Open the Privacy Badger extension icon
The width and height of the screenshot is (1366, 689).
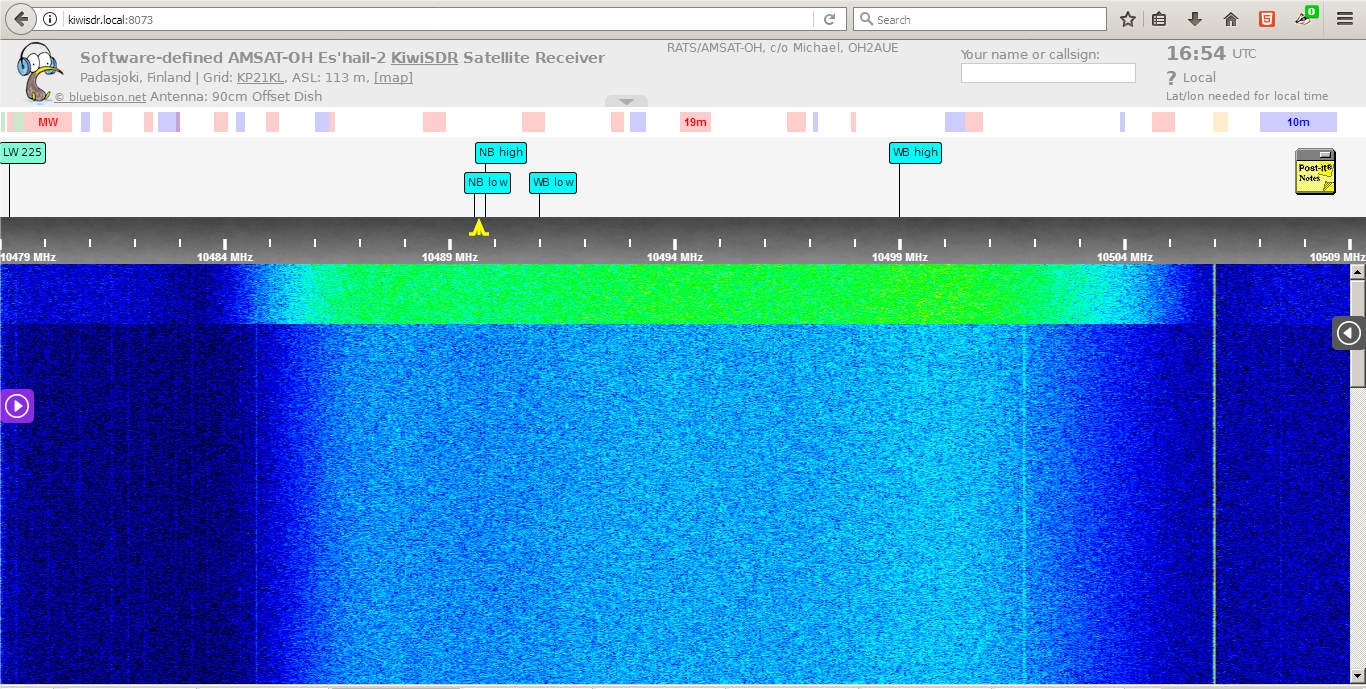coord(1305,19)
